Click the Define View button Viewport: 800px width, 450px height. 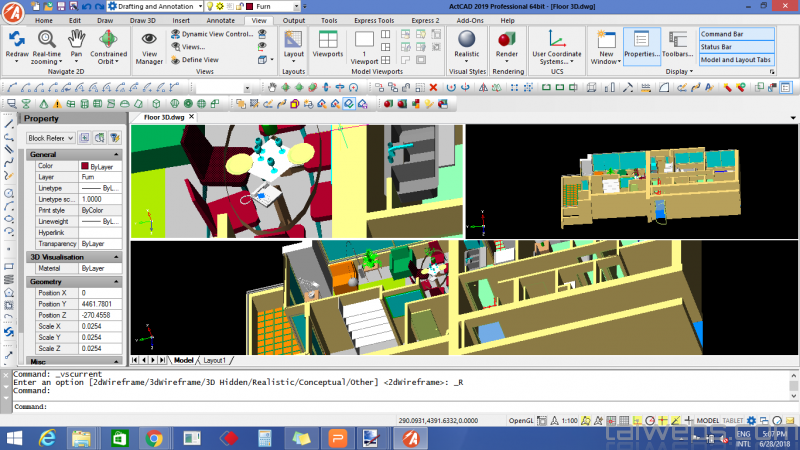coord(193,59)
